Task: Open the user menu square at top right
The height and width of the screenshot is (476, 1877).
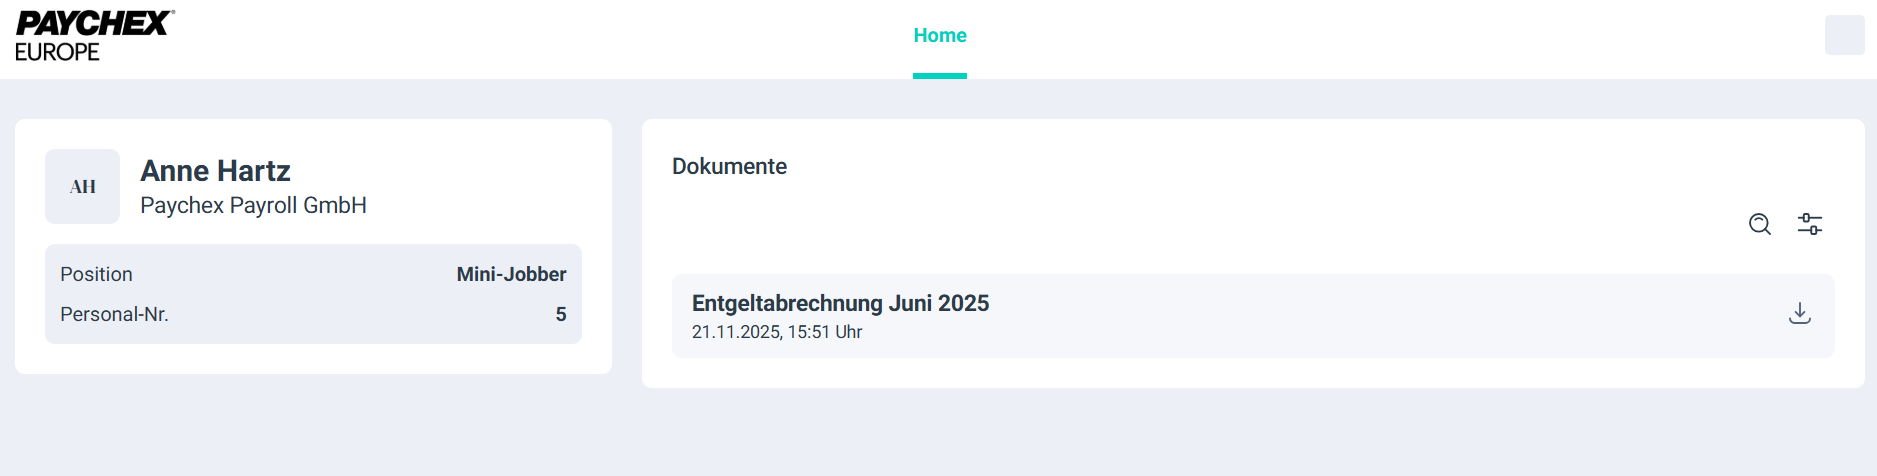Action: [x=1844, y=35]
